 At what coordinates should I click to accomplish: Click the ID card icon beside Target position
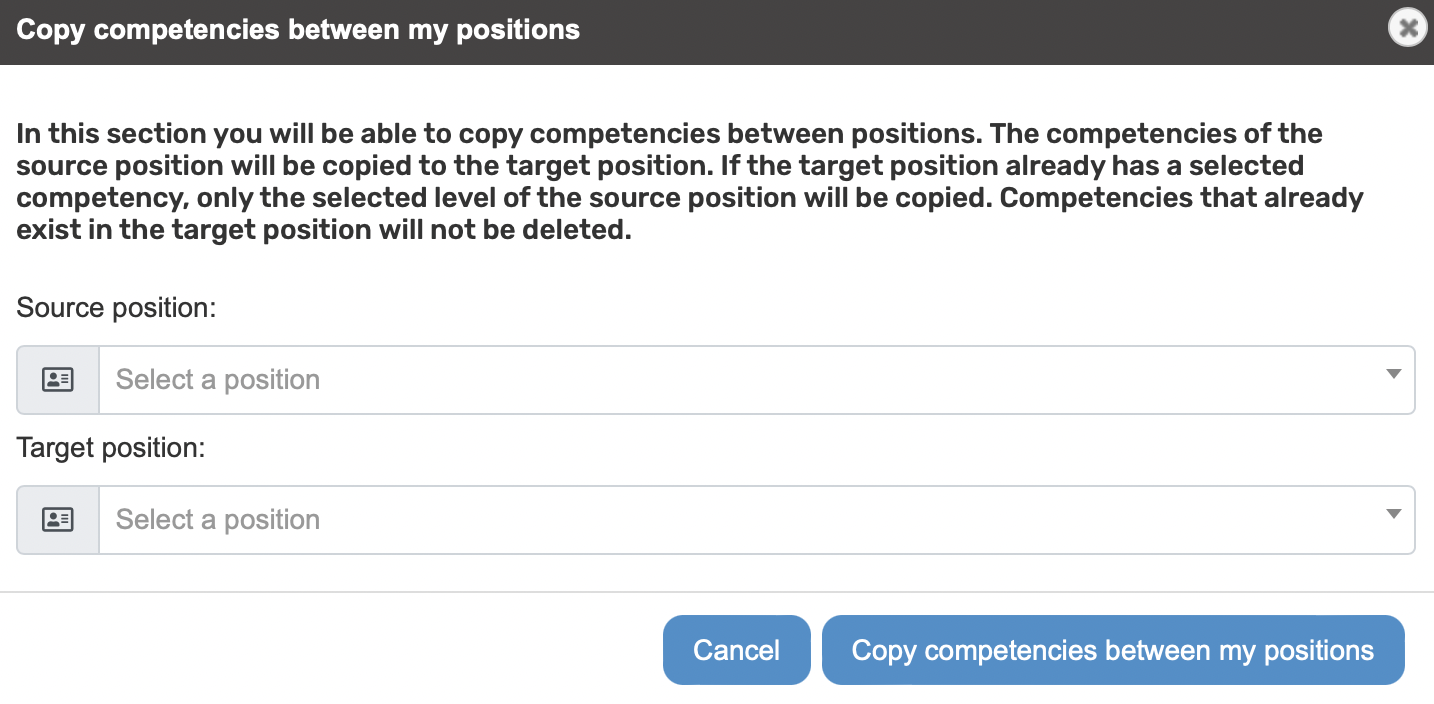click(x=58, y=520)
